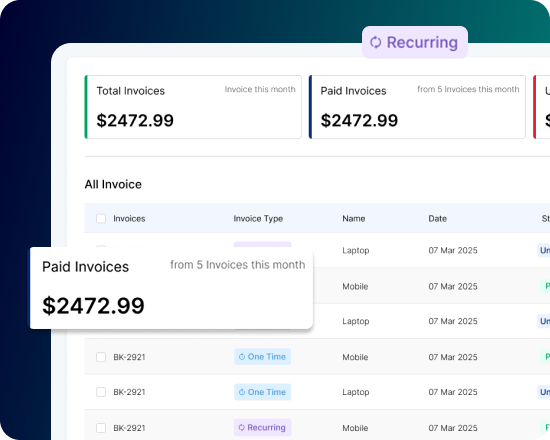Open the Paid Invoices card next to Total Invoices
The image size is (550, 440).
(417, 107)
